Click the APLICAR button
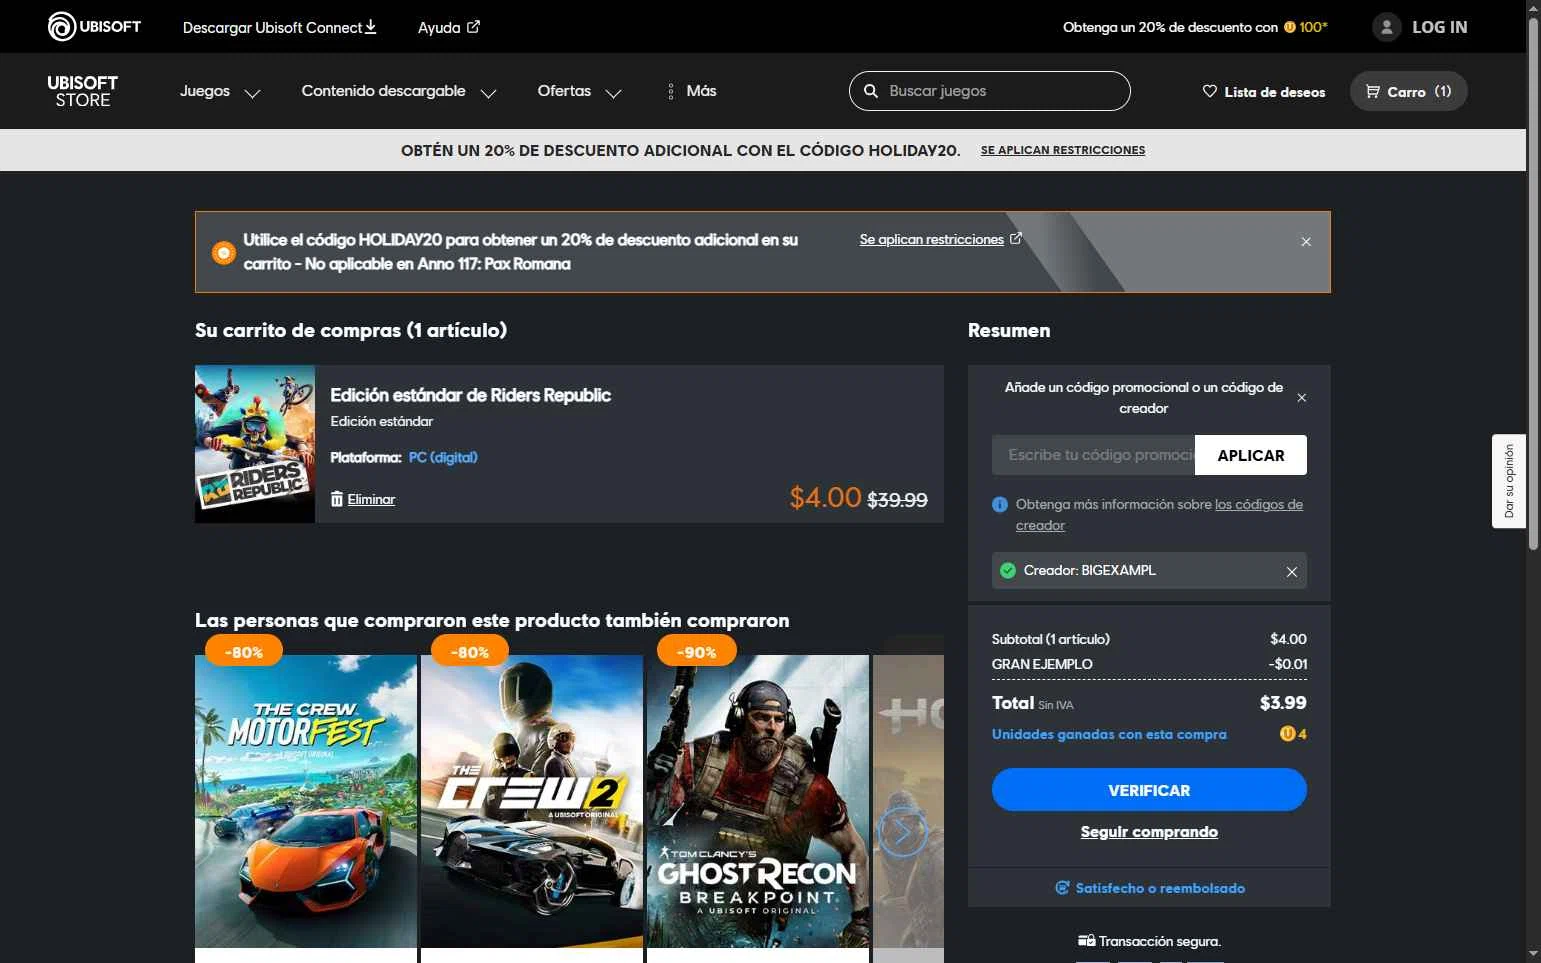 (x=1251, y=455)
